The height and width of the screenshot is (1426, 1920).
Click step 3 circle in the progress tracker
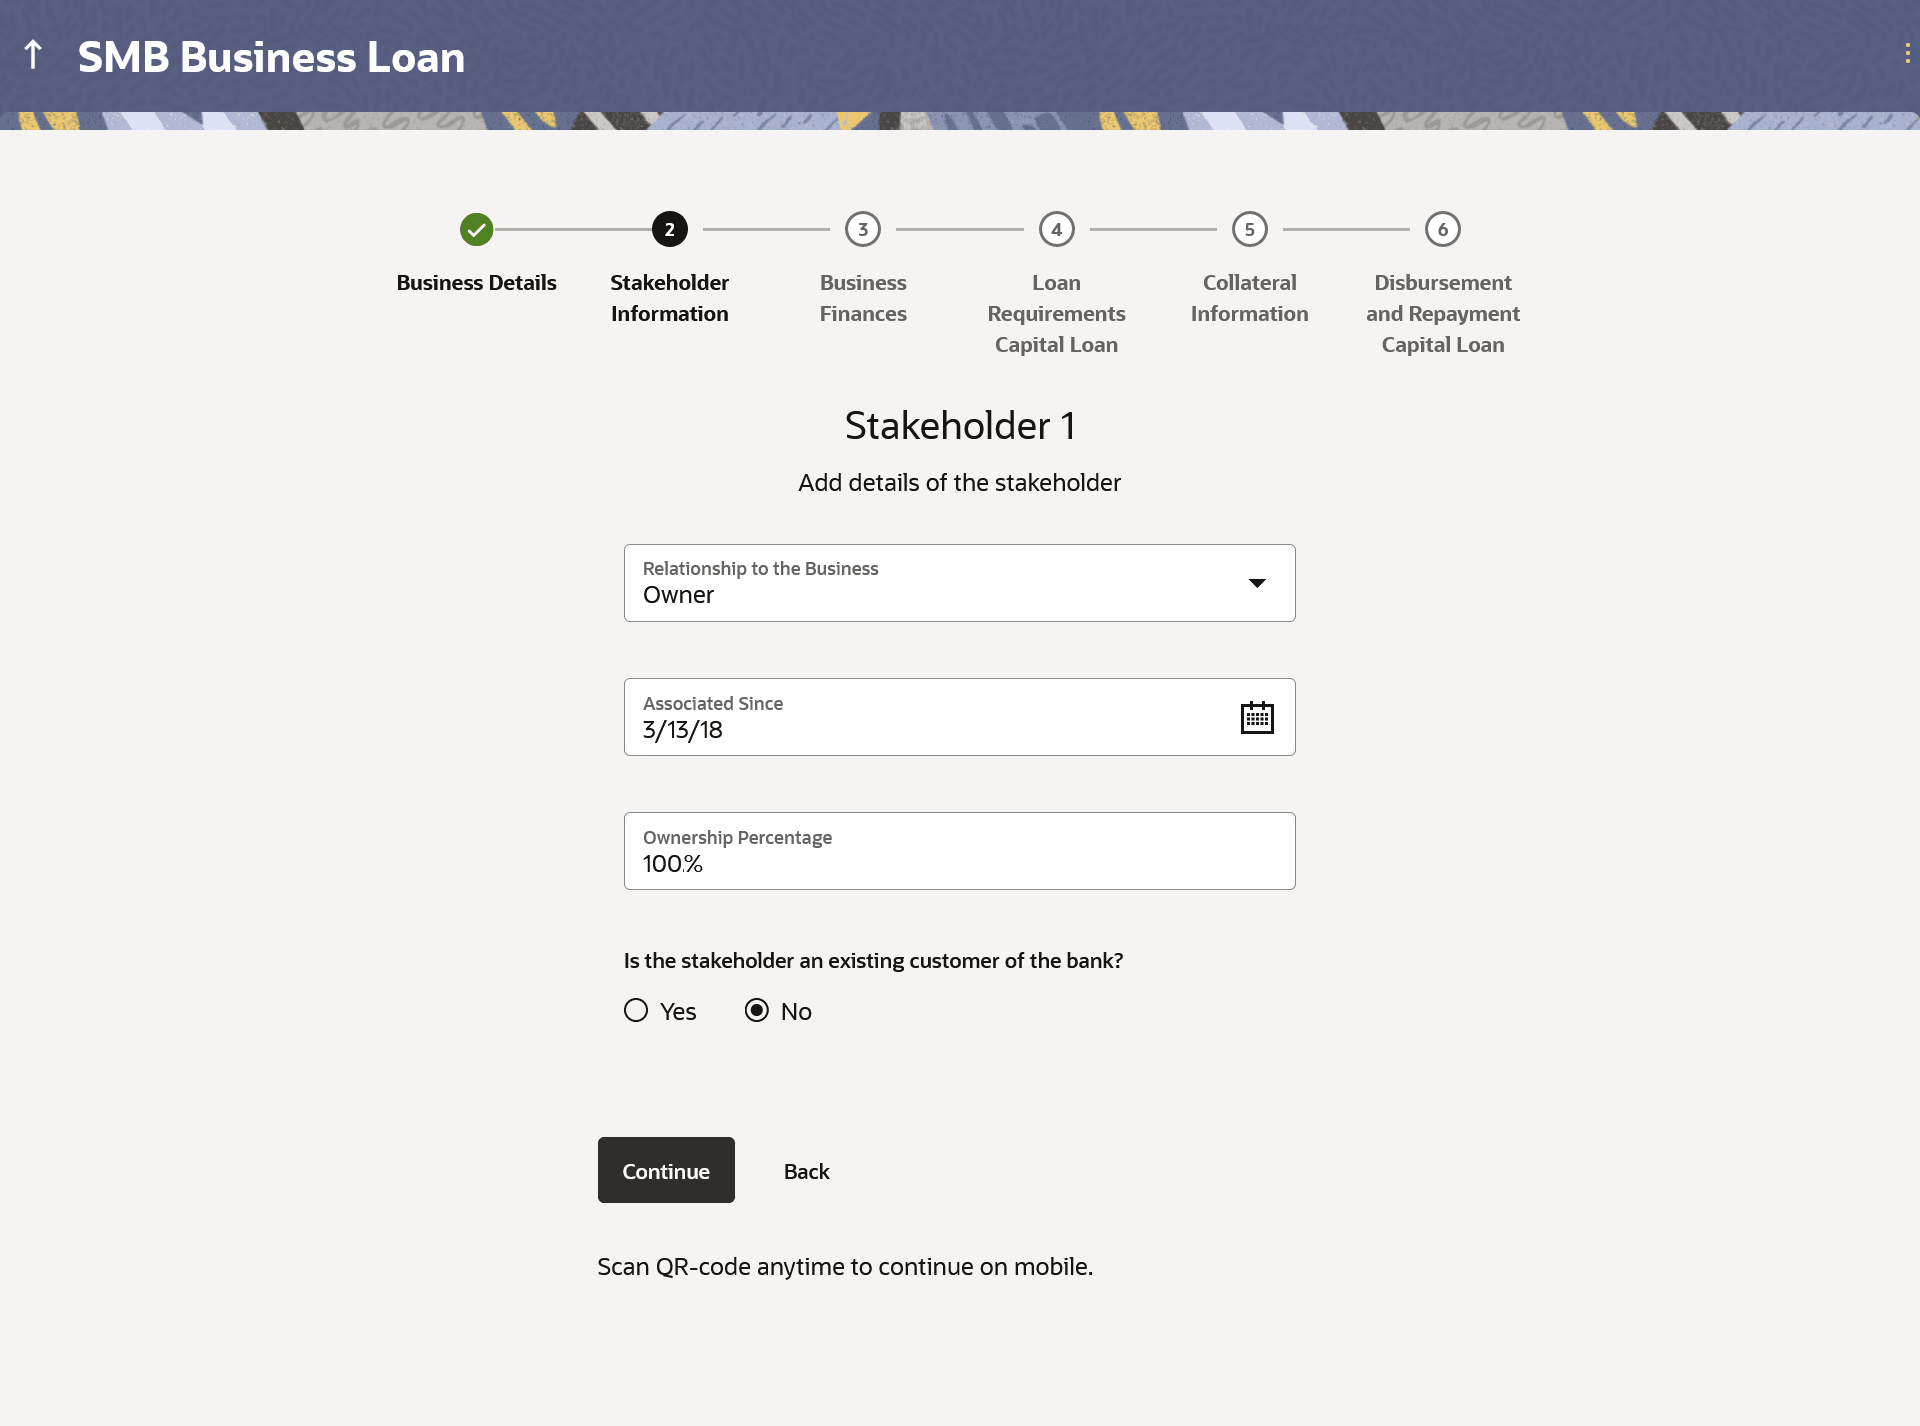click(x=862, y=230)
